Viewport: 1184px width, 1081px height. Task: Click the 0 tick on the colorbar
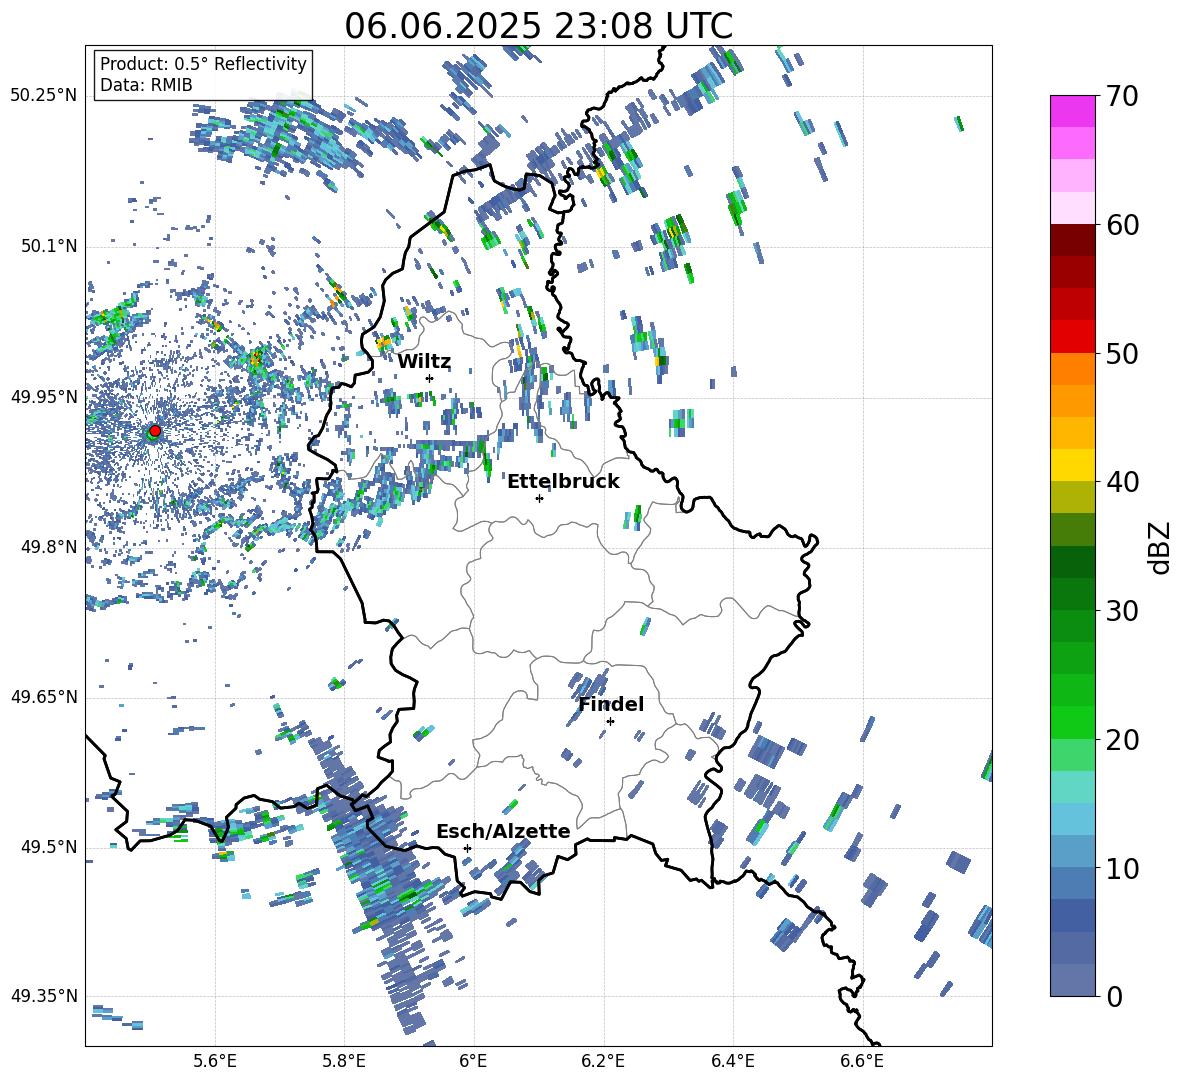pyautogui.click(x=1114, y=996)
